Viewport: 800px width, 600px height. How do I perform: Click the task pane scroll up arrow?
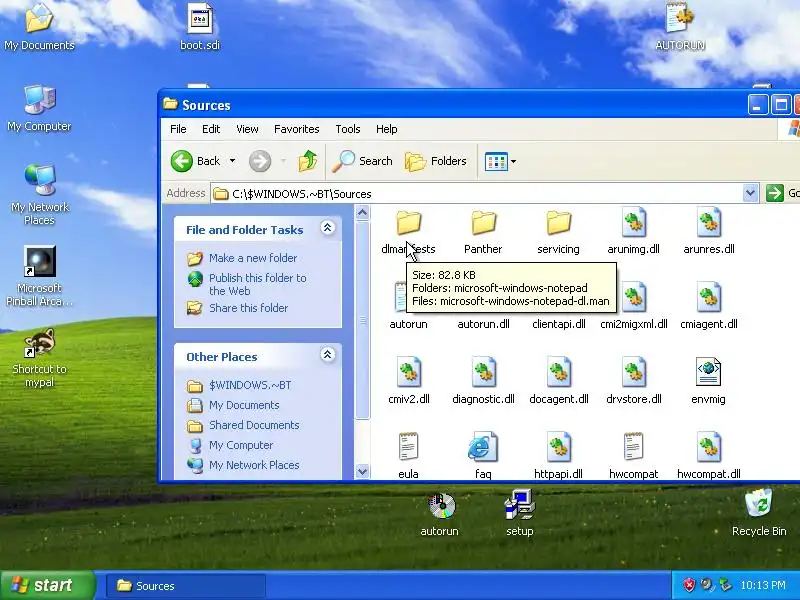[362, 212]
